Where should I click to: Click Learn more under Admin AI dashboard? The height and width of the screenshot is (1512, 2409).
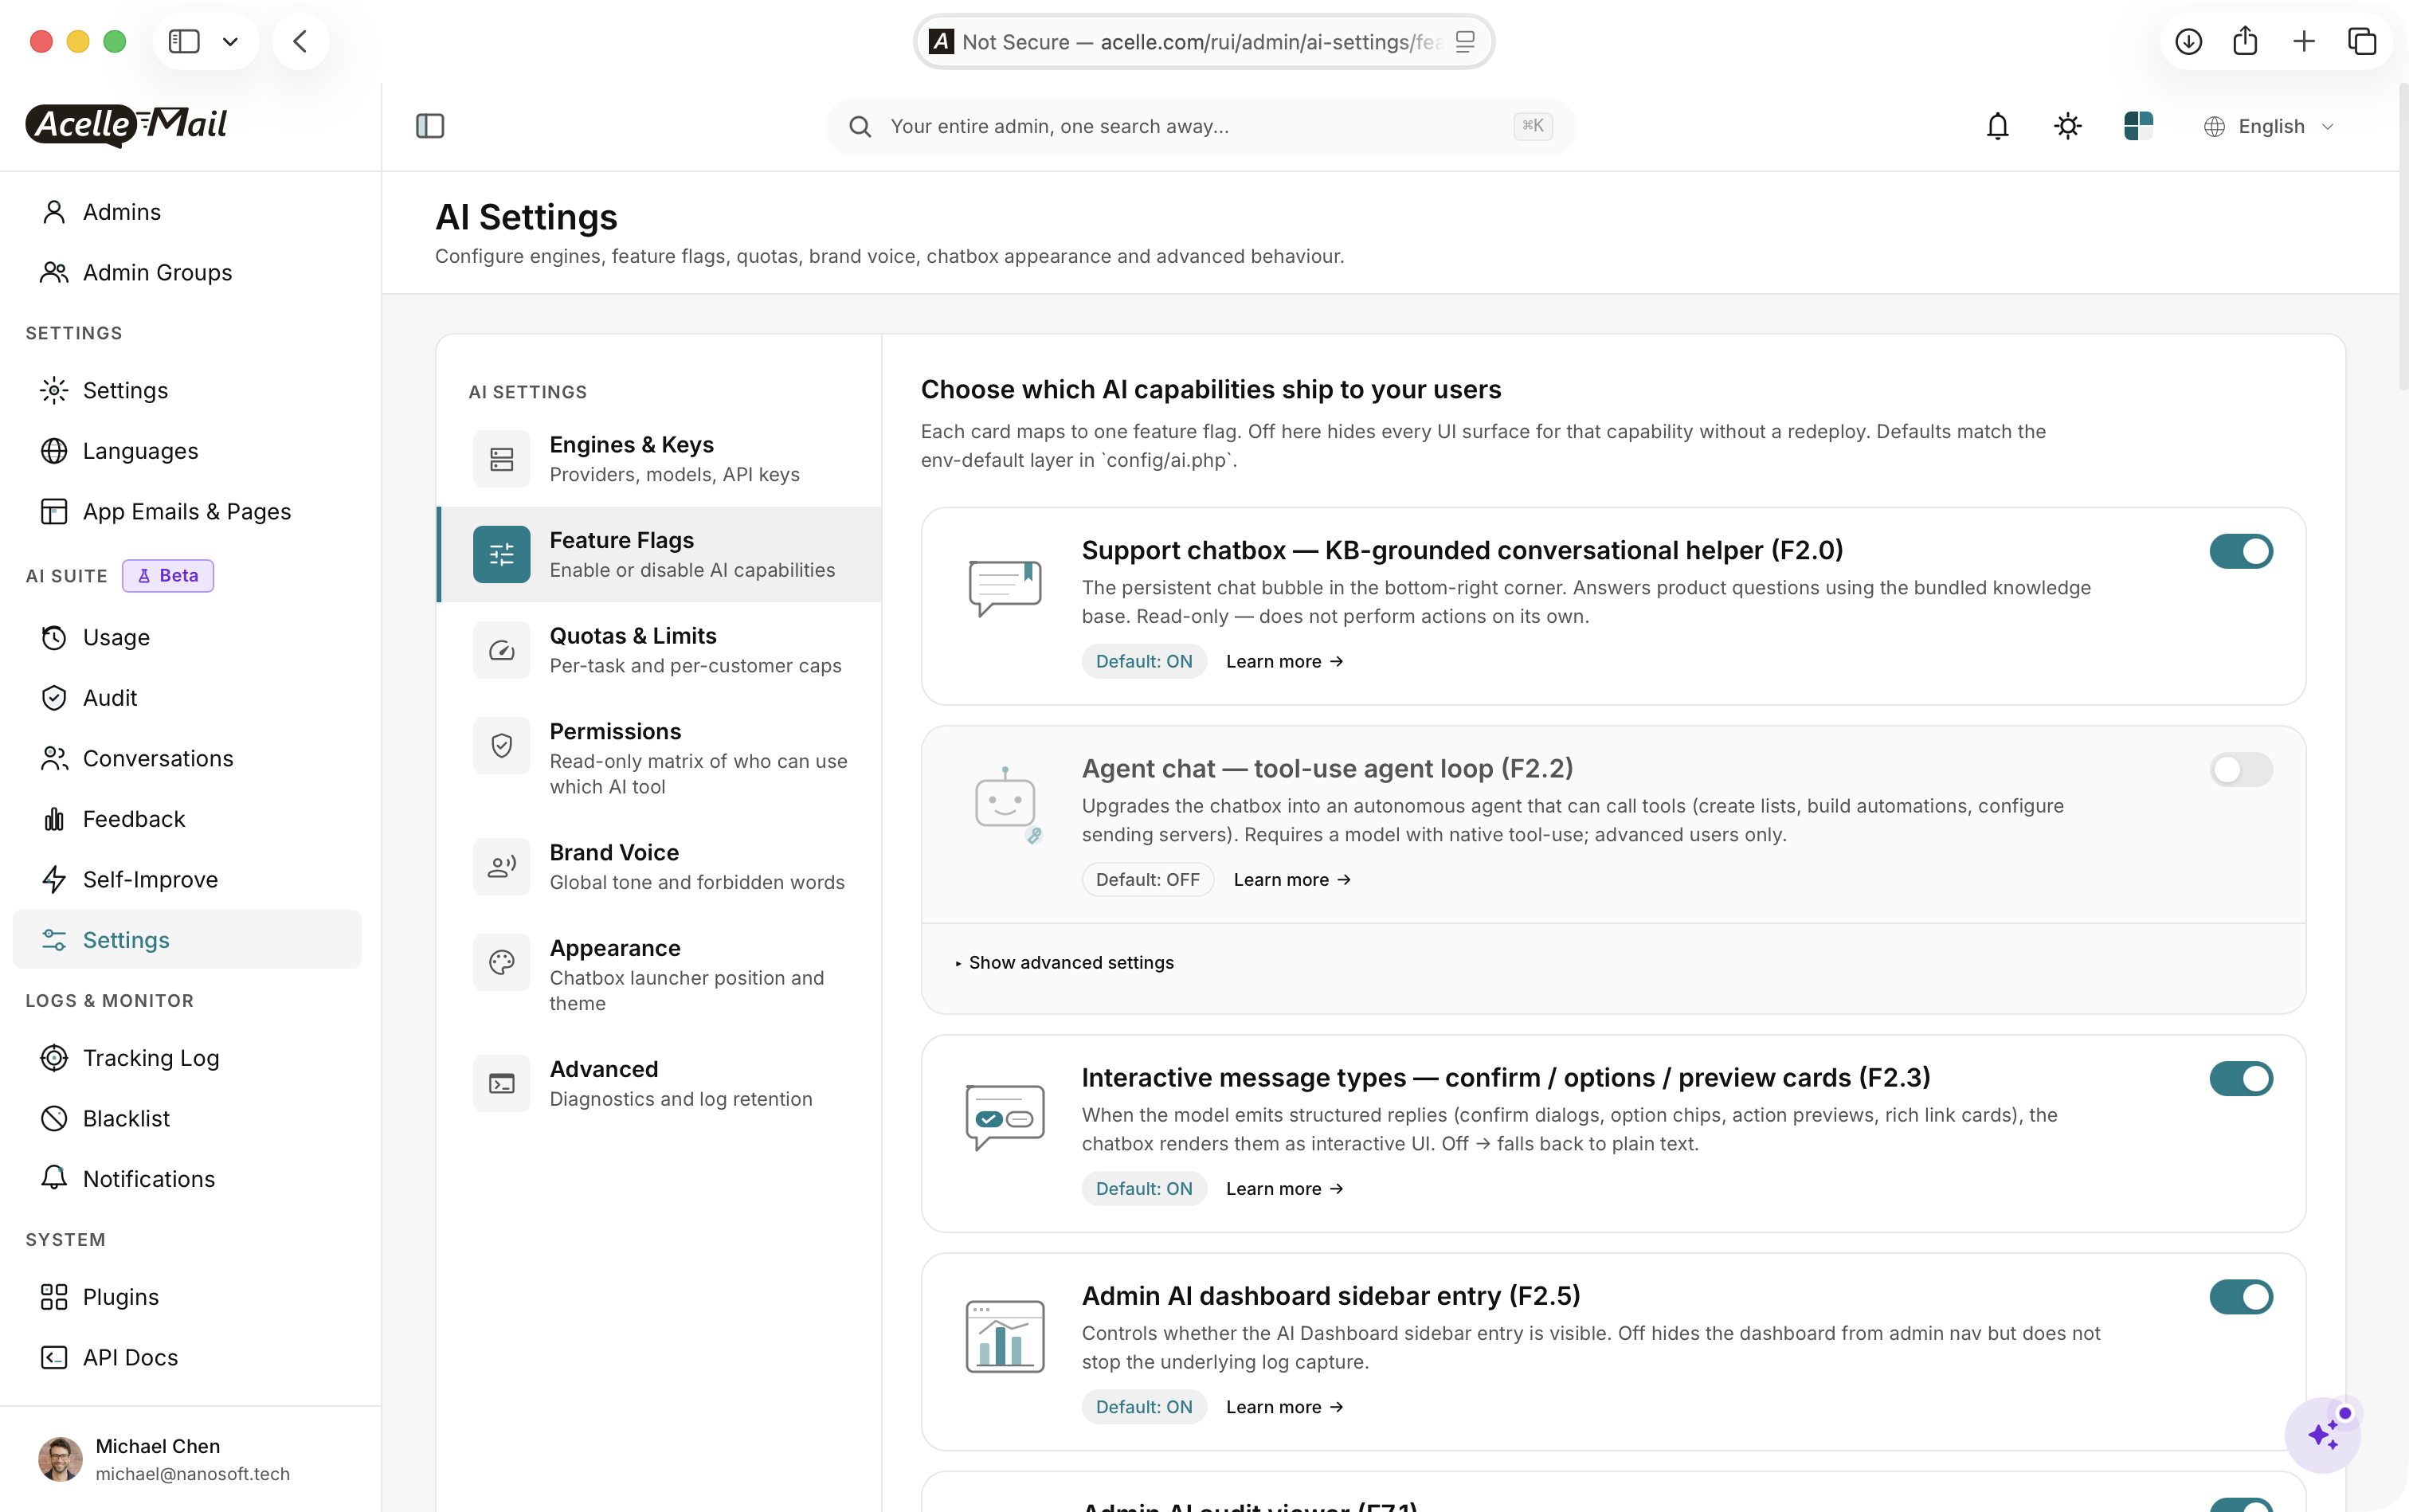(x=1284, y=1406)
